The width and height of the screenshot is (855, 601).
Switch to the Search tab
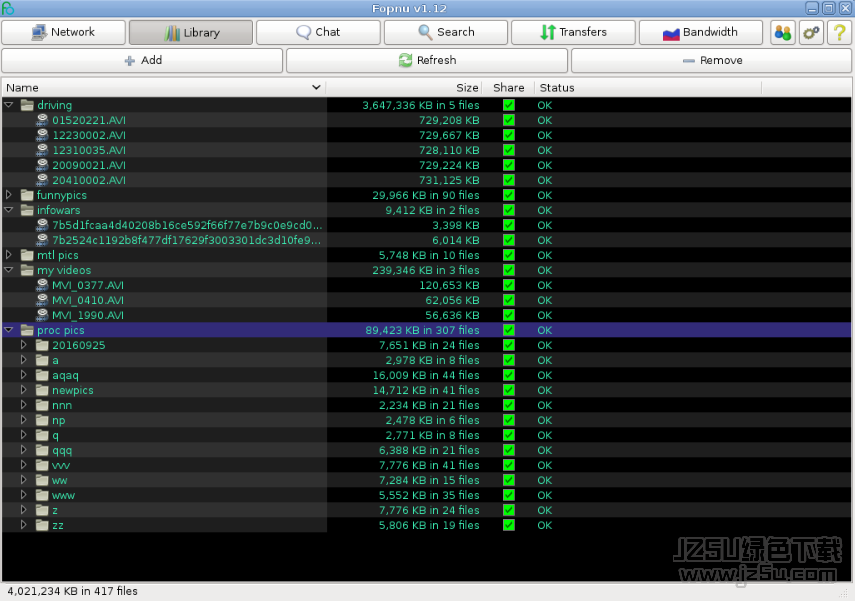tap(446, 32)
